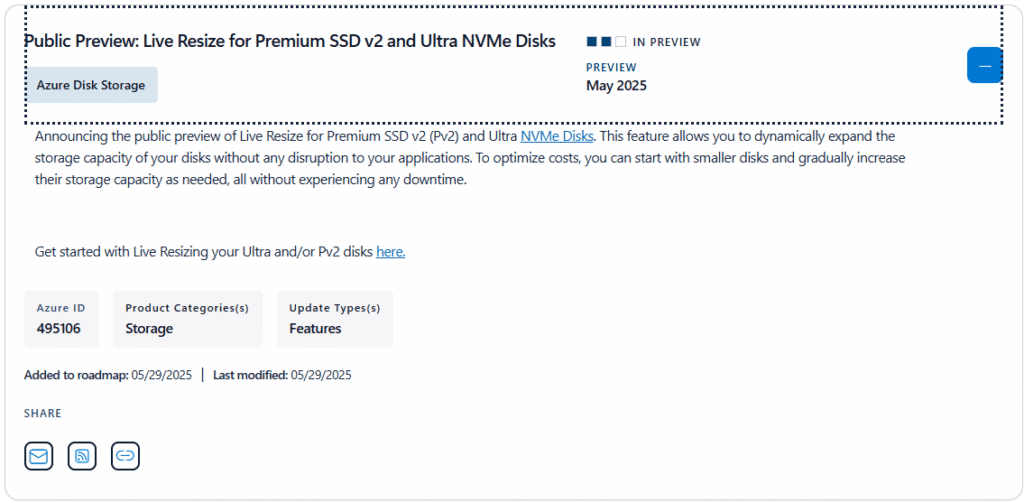Click the SHARE section label
The width and height of the screenshot is (1024, 503).
pos(43,413)
